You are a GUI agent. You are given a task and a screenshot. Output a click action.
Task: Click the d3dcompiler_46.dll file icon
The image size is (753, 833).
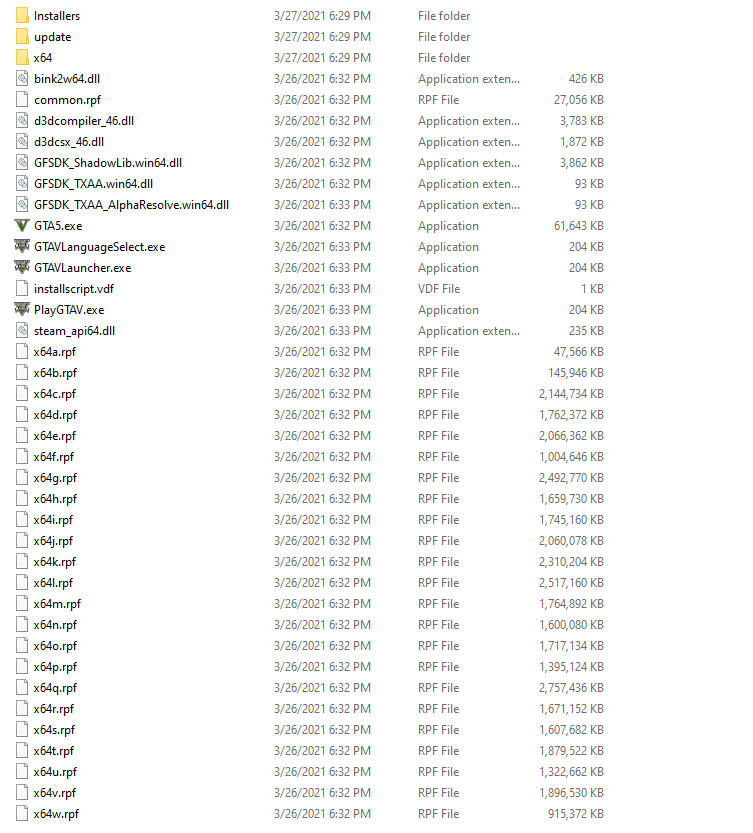(22, 121)
